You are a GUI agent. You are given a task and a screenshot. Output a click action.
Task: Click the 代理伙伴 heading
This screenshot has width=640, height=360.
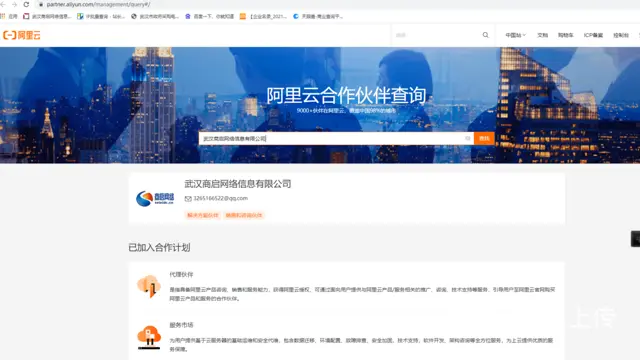tap(181, 274)
